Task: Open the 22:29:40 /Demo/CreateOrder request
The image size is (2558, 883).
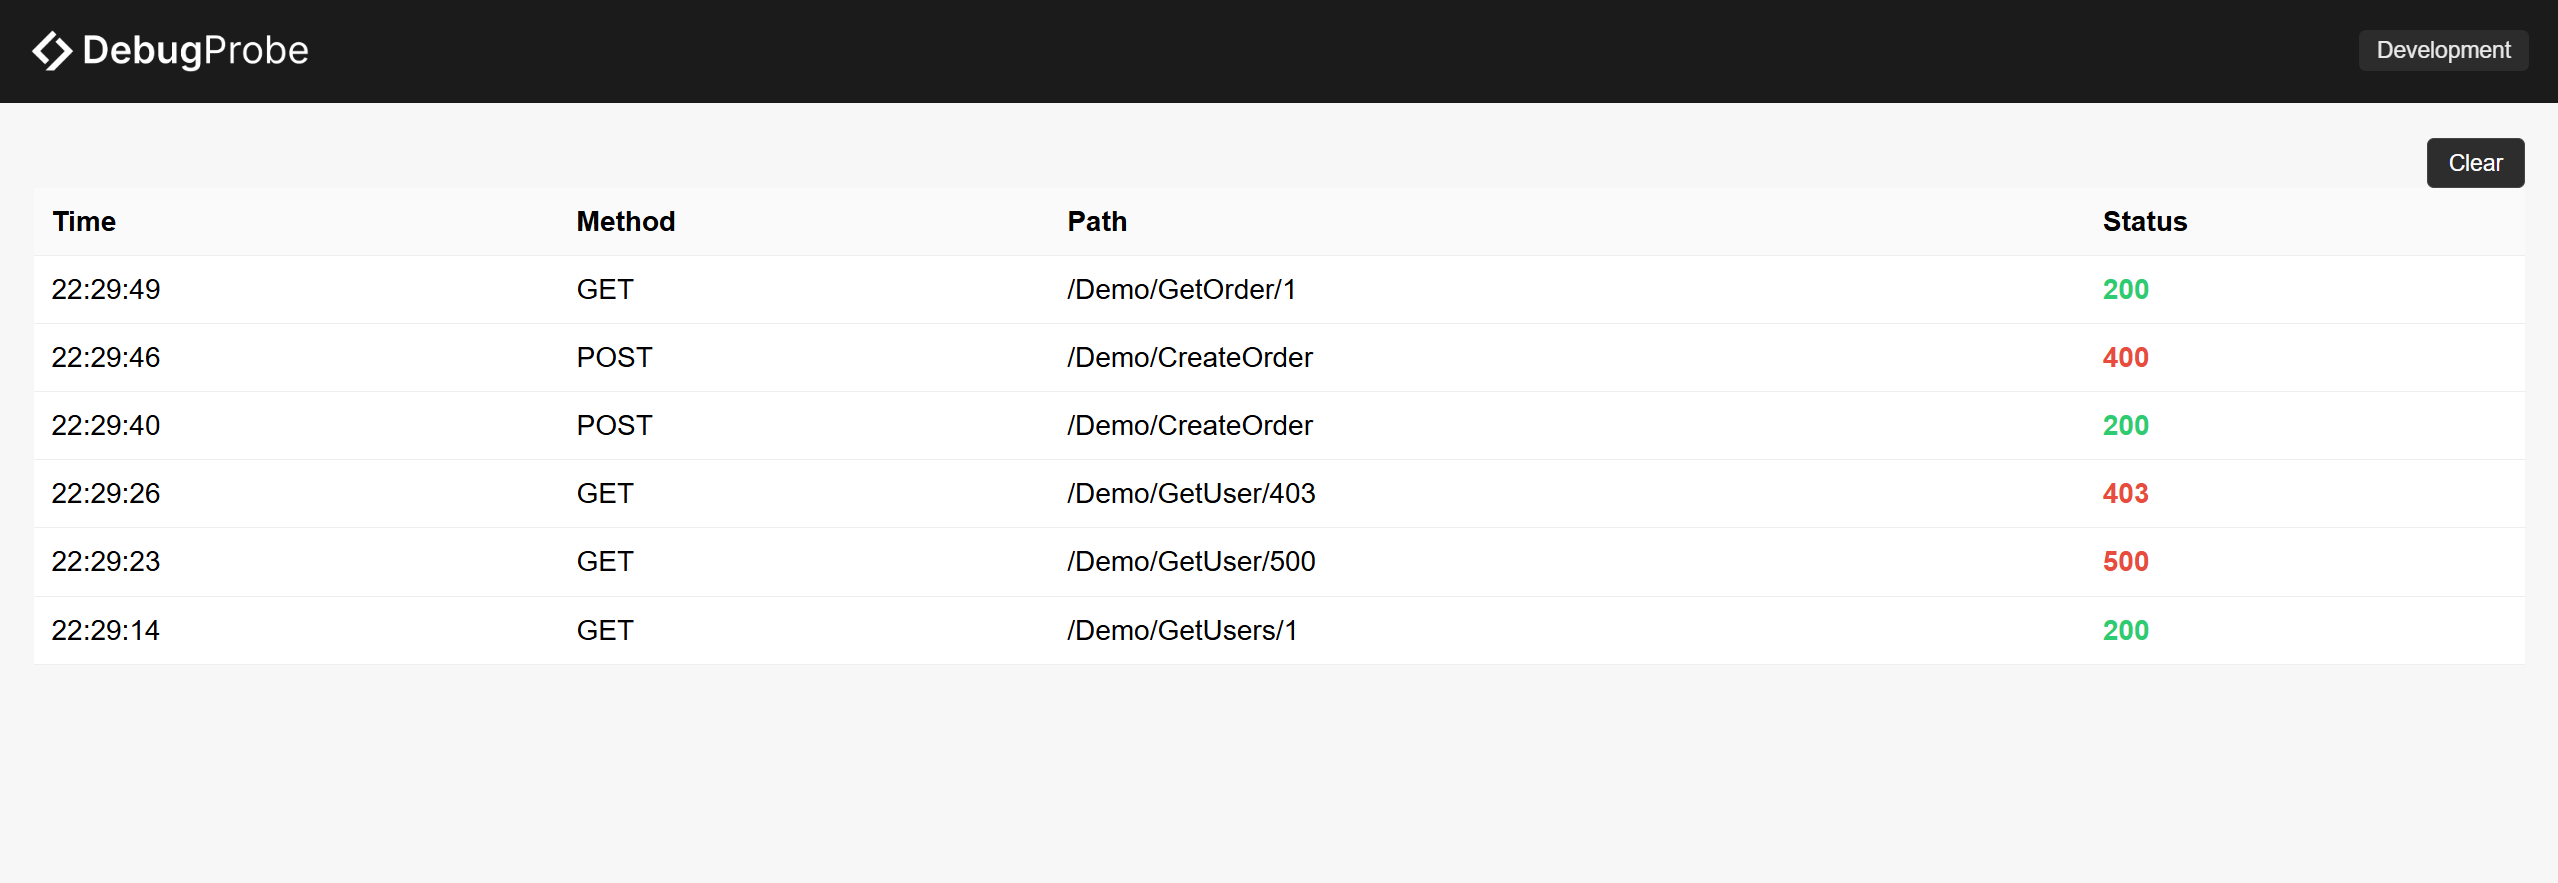Action: [1279, 426]
